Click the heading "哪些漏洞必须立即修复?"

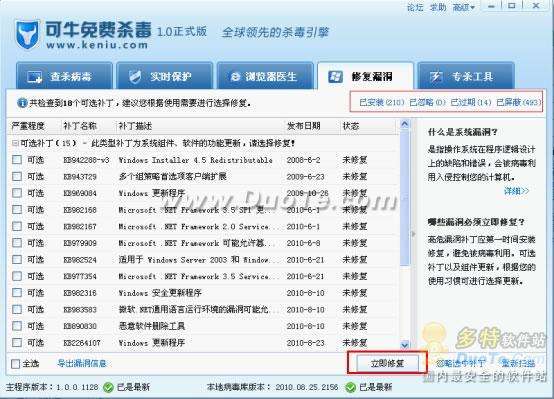pyautogui.click(x=477, y=222)
